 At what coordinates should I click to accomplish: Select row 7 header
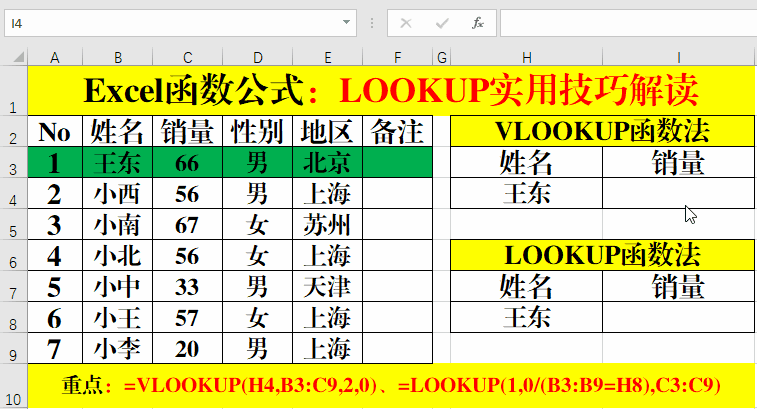click(14, 286)
